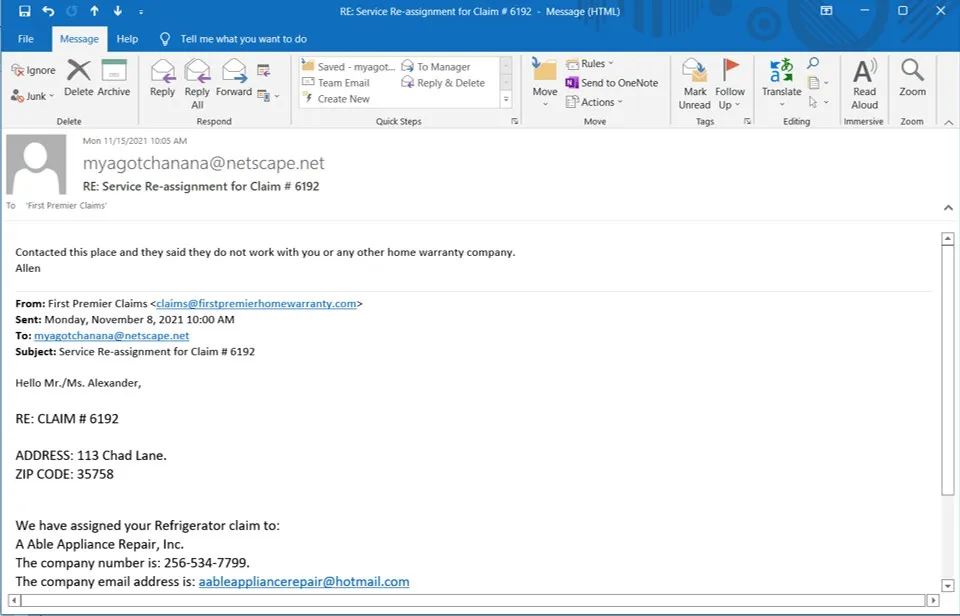Click the subject line RE: Service Re-assignment

pyautogui.click(x=201, y=186)
